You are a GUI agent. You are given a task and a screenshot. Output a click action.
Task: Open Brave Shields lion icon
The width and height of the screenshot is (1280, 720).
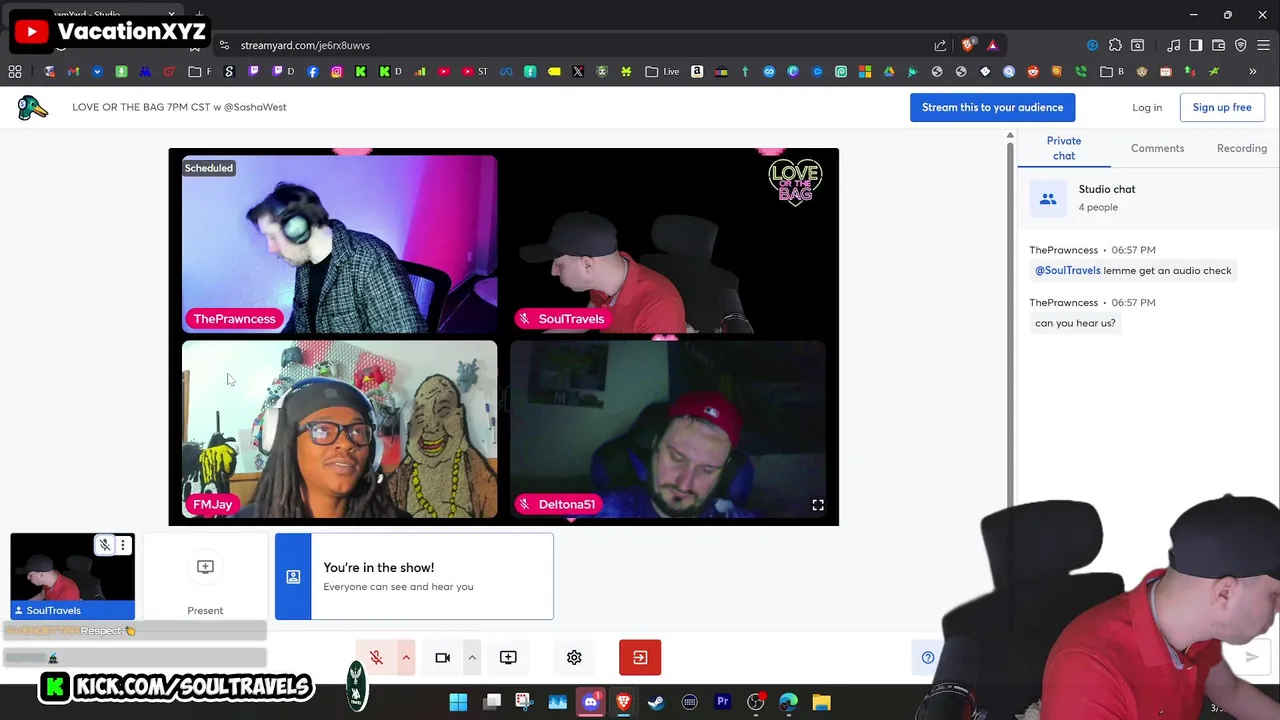click(967, 45)
